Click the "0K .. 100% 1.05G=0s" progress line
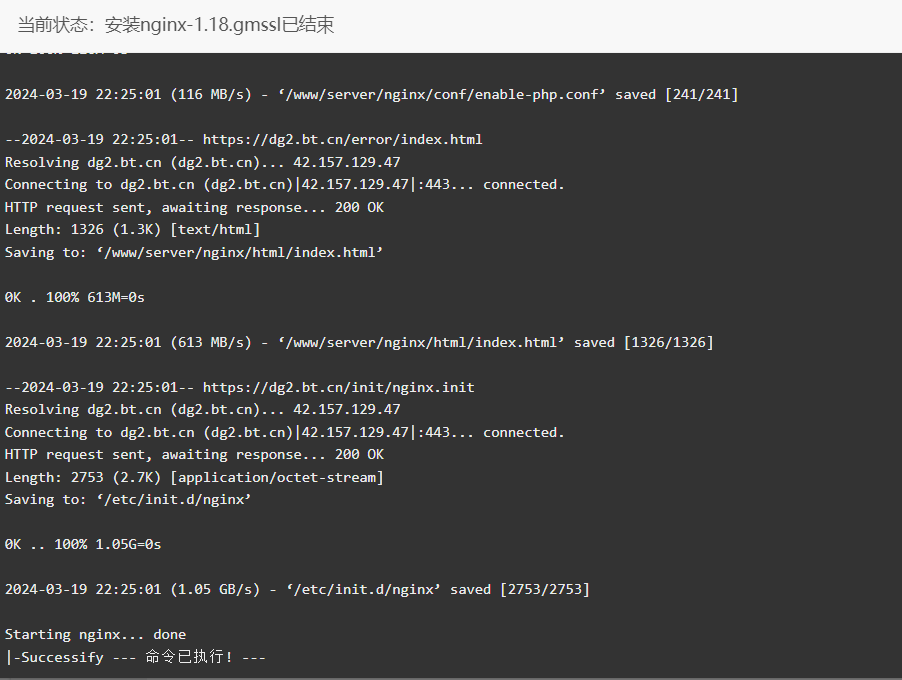 (x=83, y=544)
